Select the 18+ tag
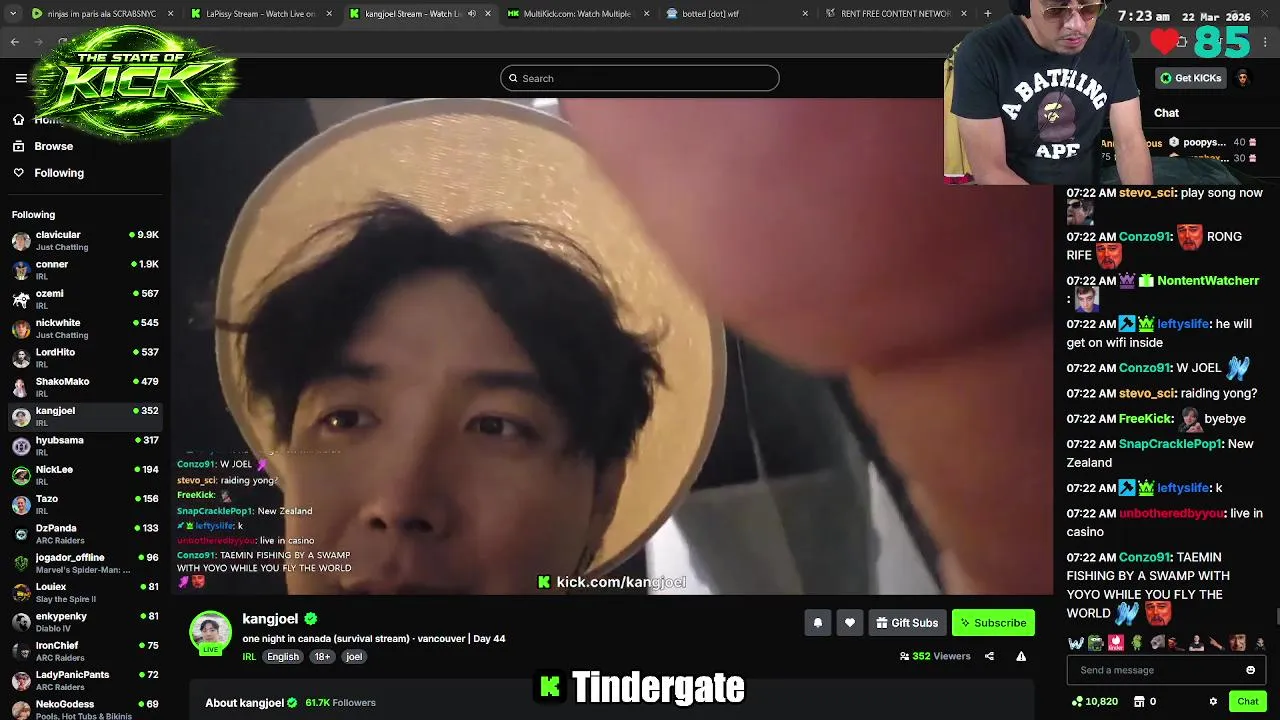 pyautogui.click(x=322, y=657)
